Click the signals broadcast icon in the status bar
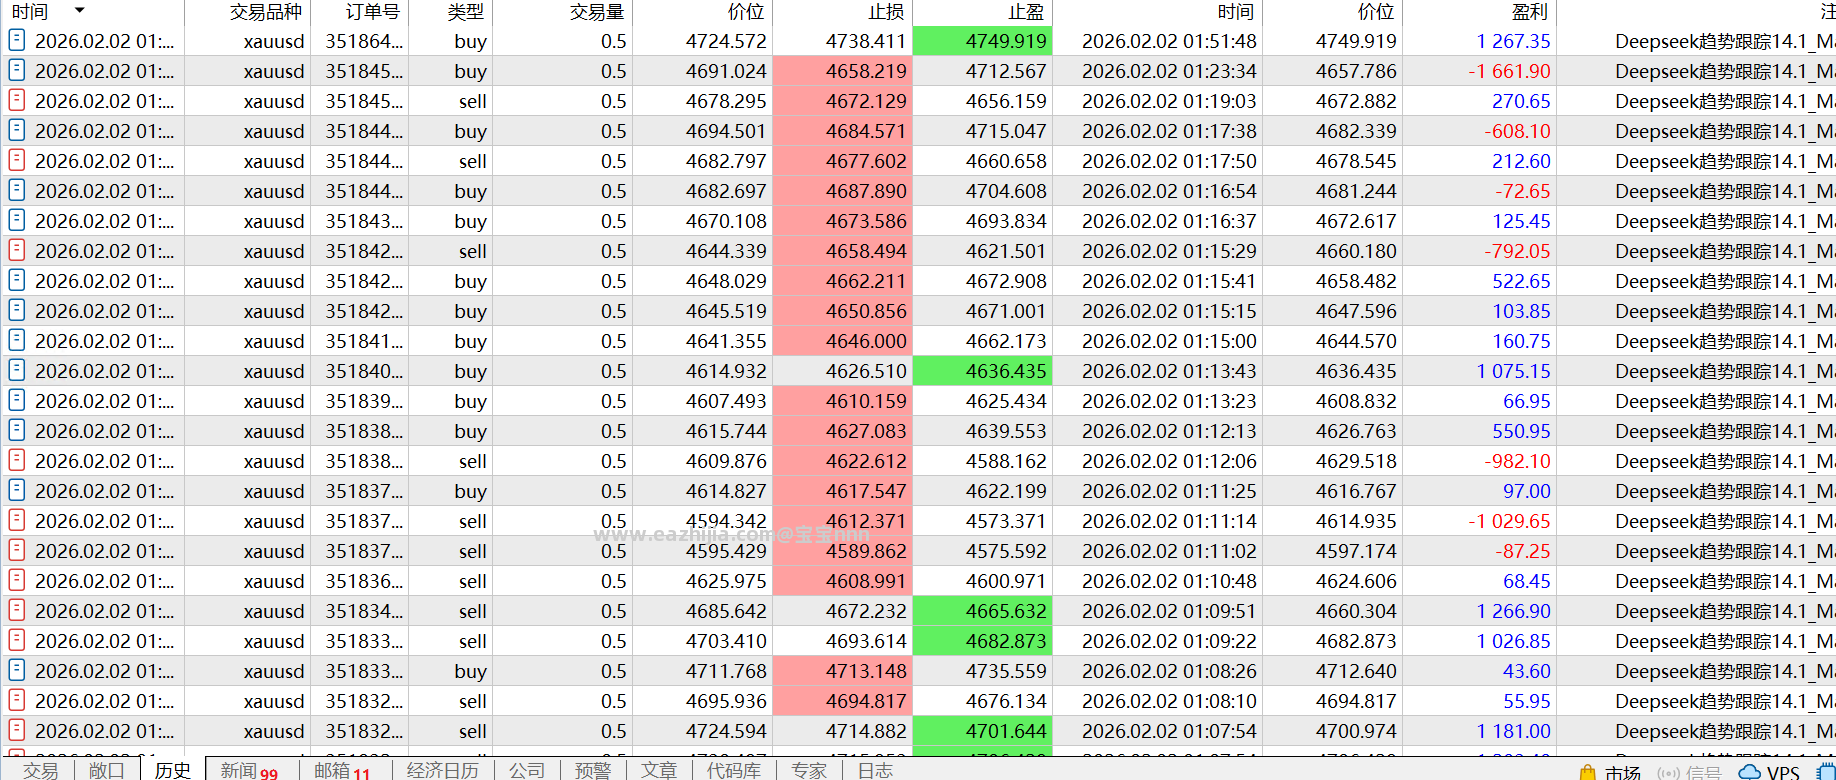1836x780 pixels. click(1668, 772)
